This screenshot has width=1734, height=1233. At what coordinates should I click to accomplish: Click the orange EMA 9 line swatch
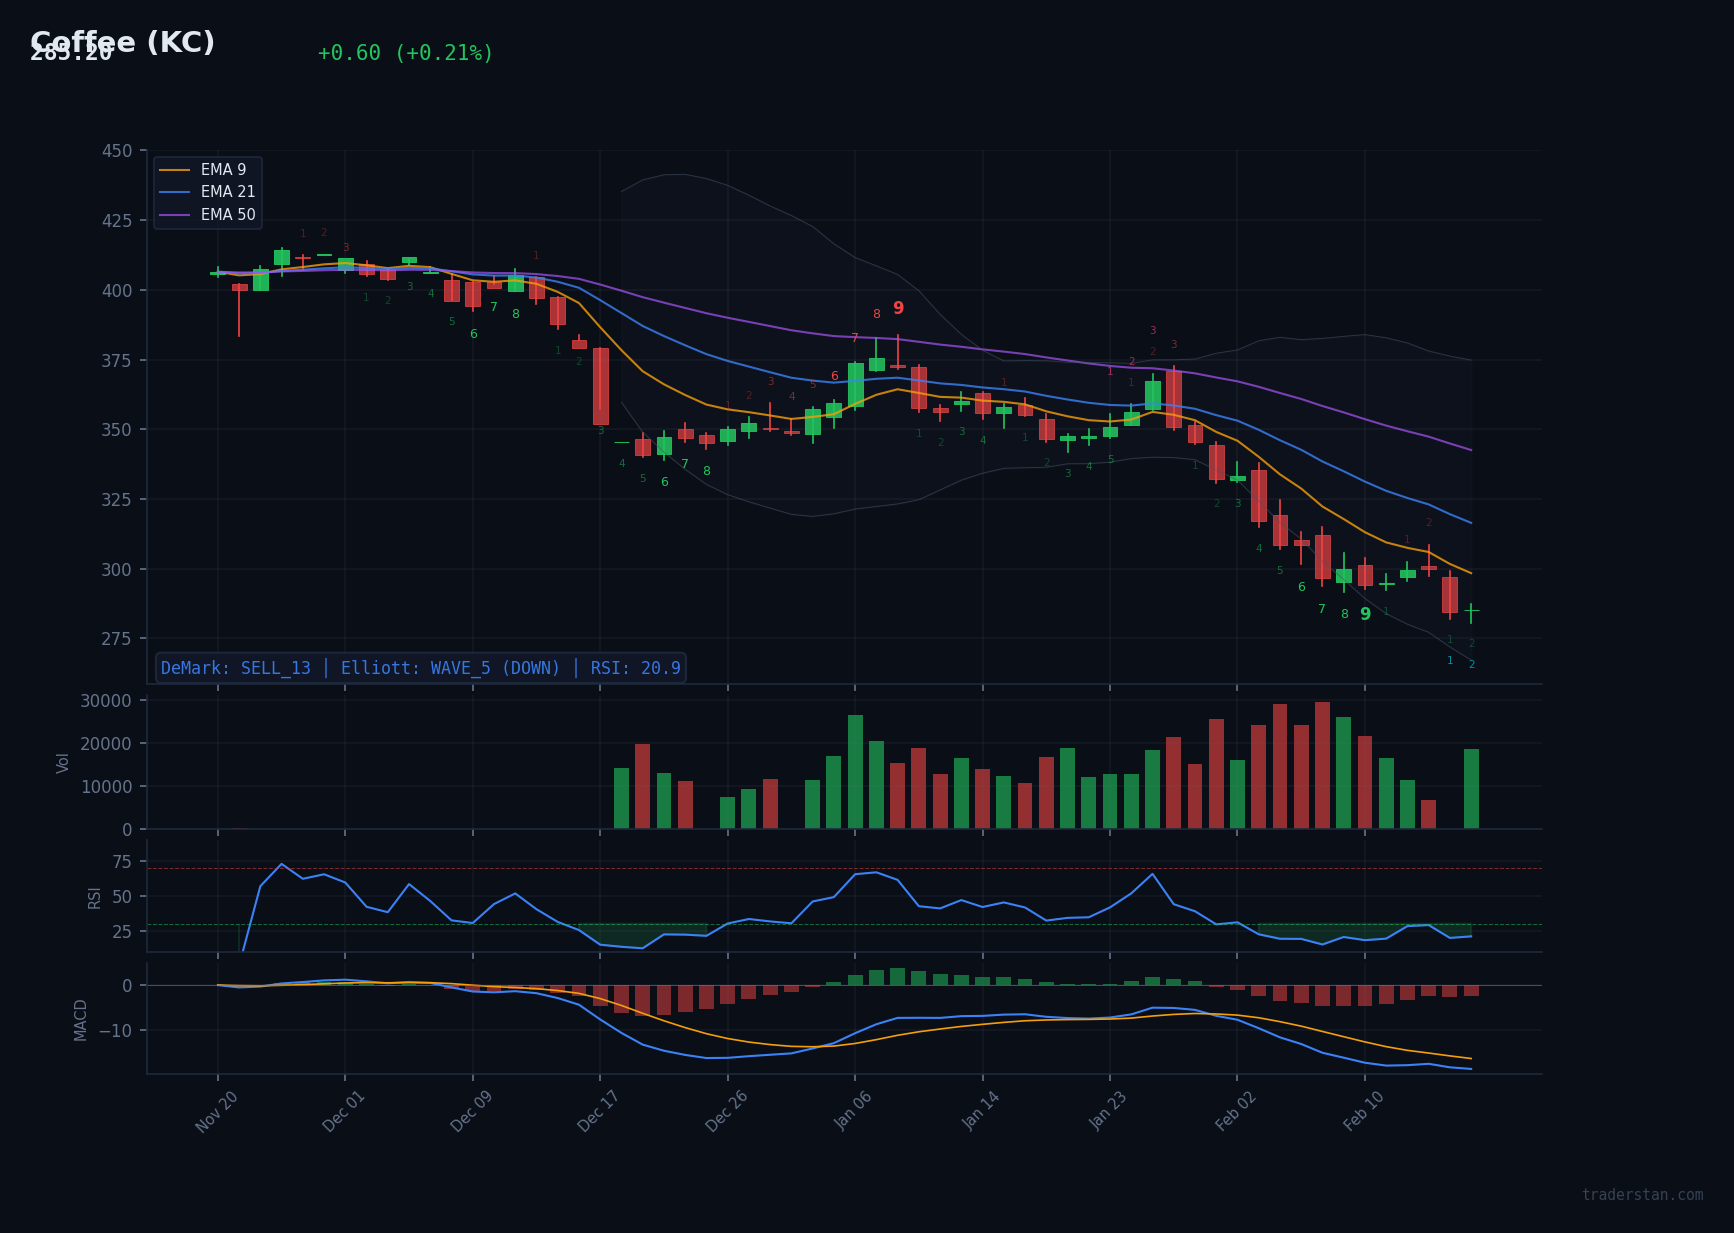pyautogui.click(x=175, y=170)
